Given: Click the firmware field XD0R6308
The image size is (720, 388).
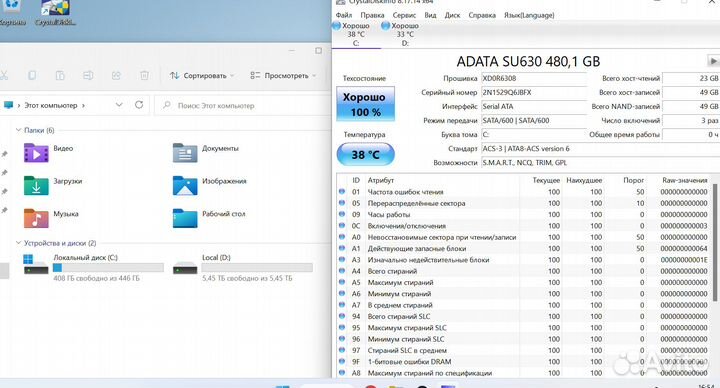Looking at the screenshot, I should [x=534, y=79].
